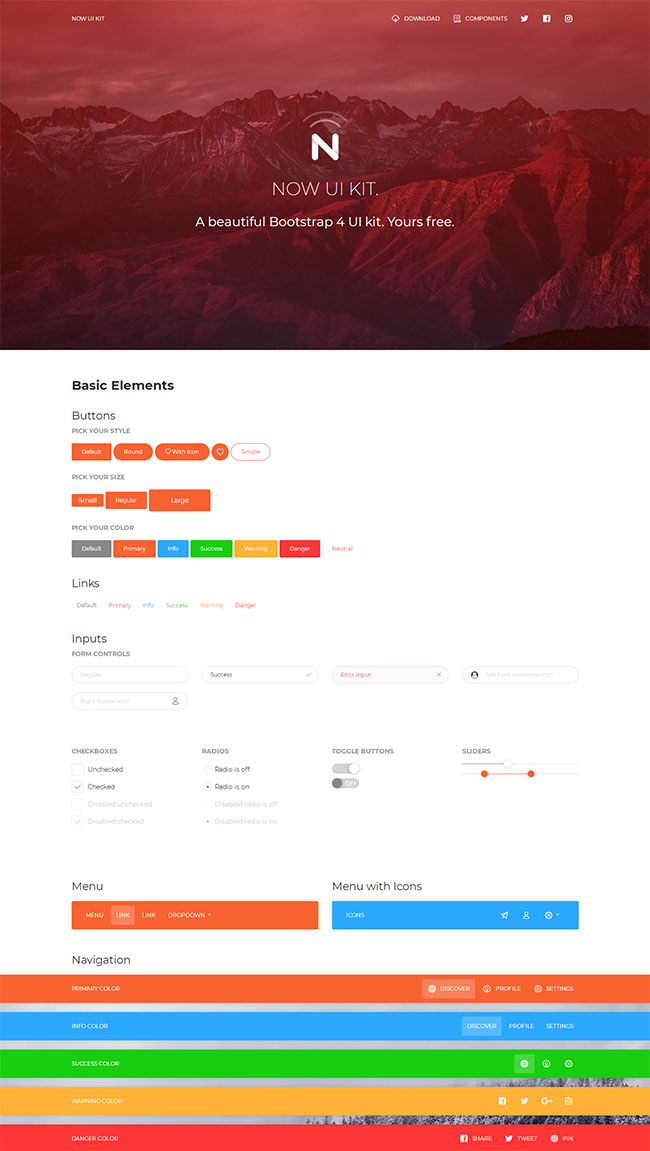Select Settings in the info color navbar
650x1151 pixels.
pyautogui.click(x=559, y=1026)
